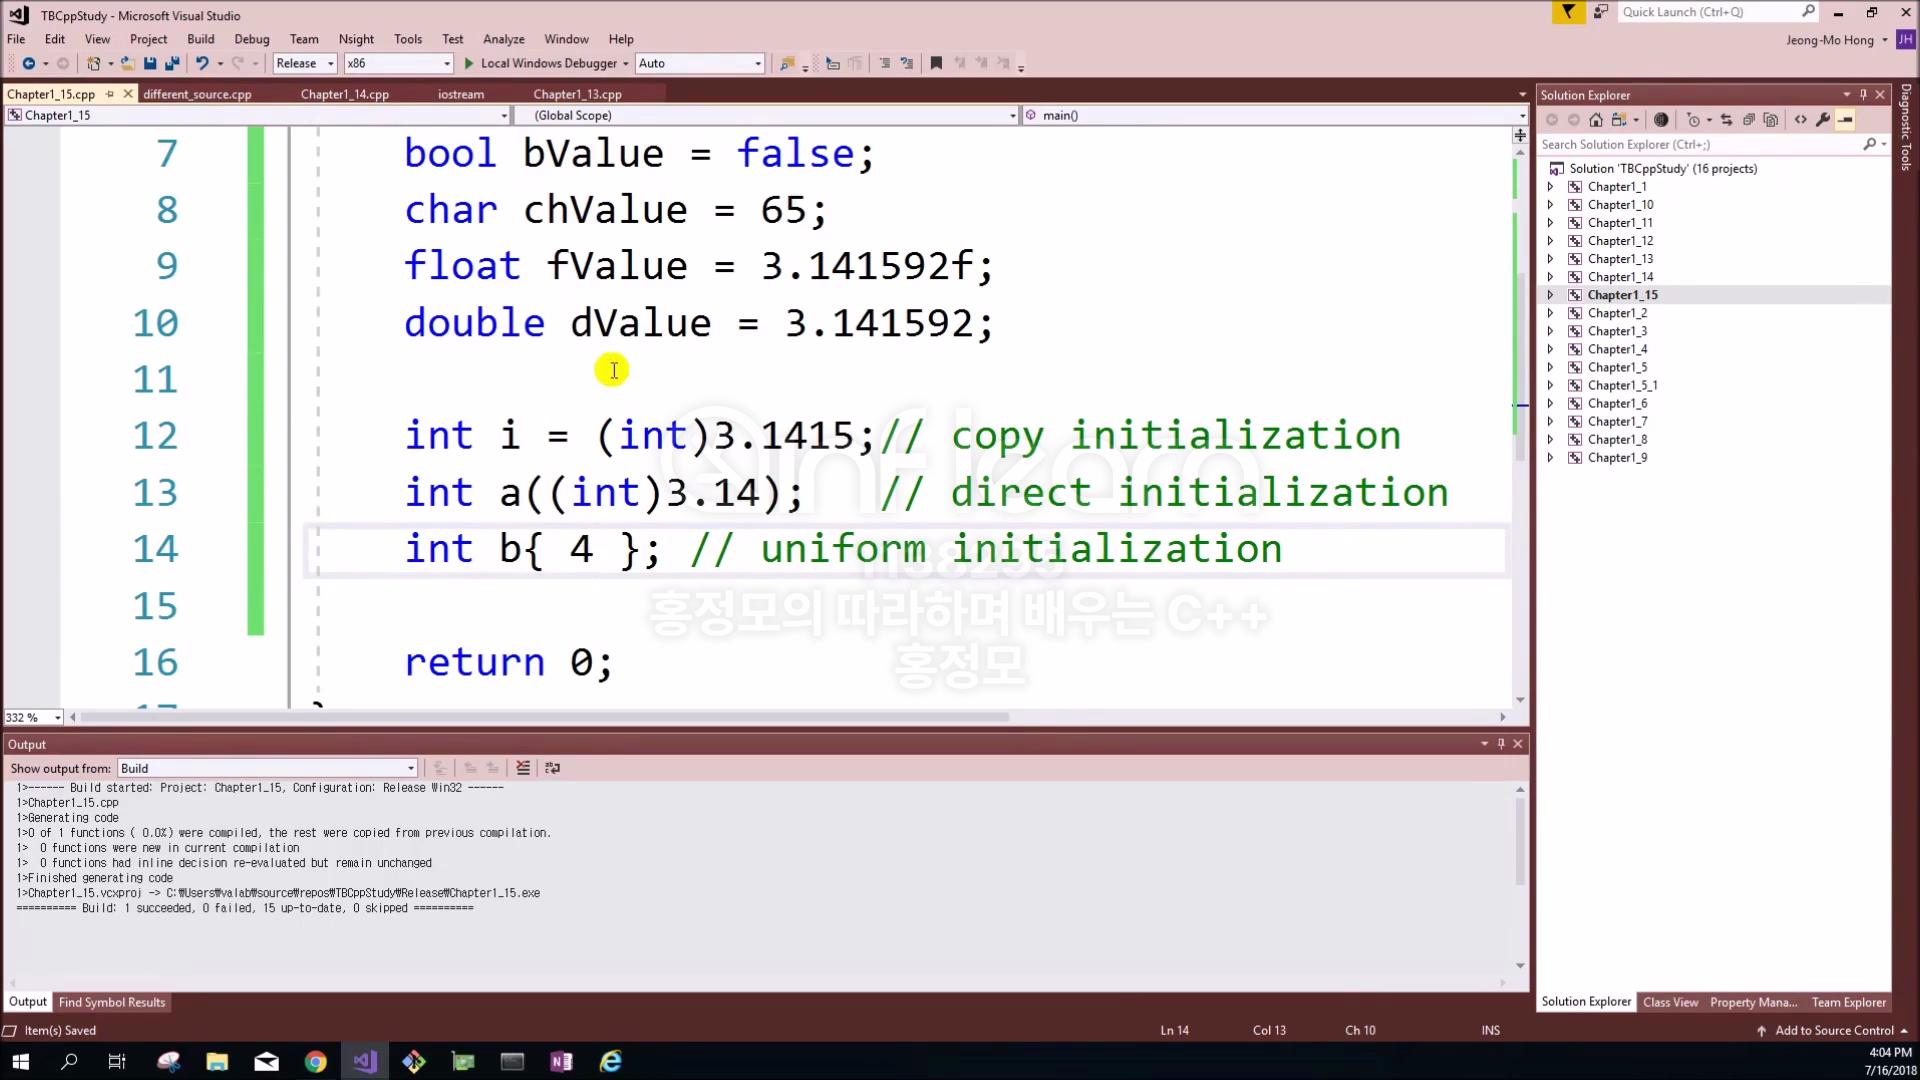
Task: Switch to the Find Symbol Results tab
Action: click(x=111, y=1002)
